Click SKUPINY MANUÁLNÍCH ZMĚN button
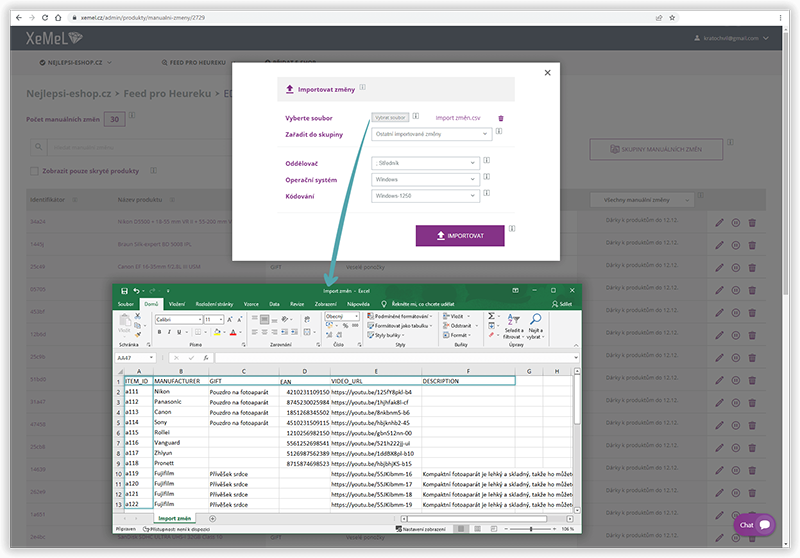 (656, 149)
